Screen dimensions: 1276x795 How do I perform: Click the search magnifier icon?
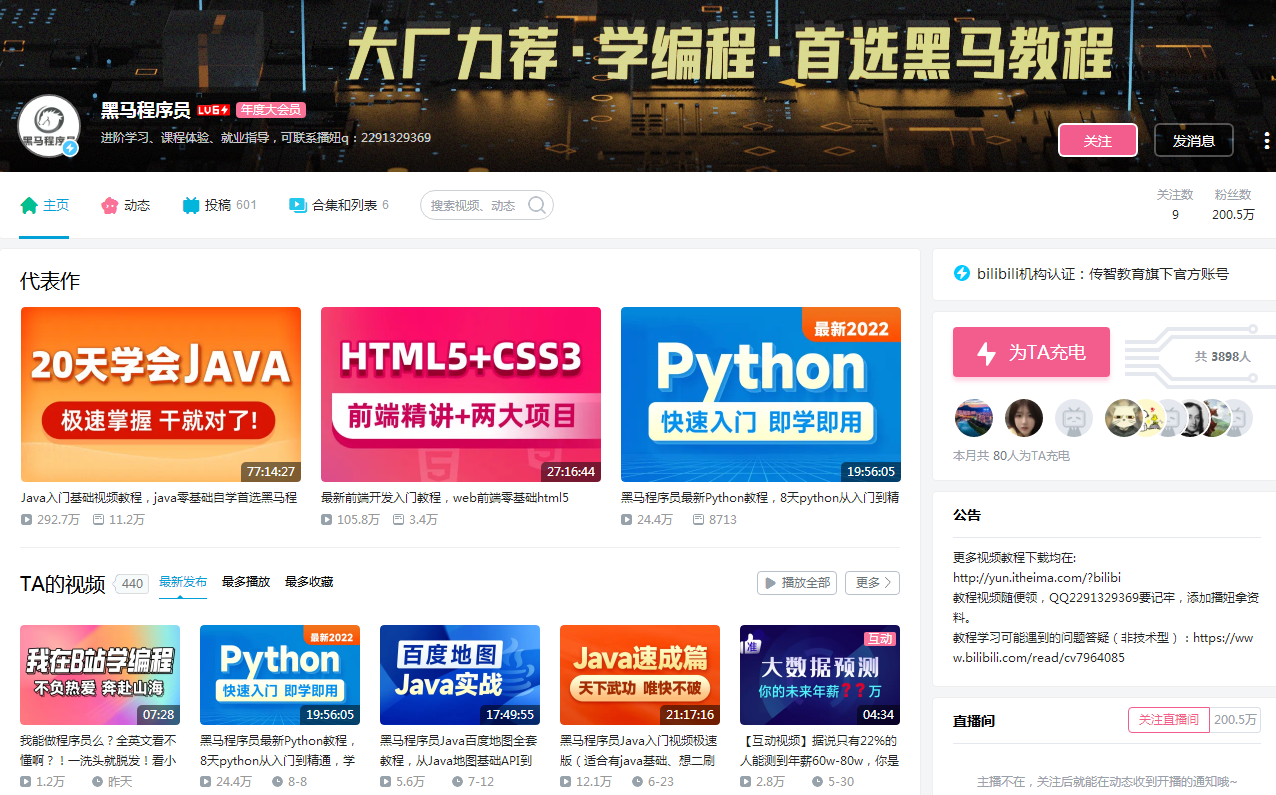coord(537,205)
